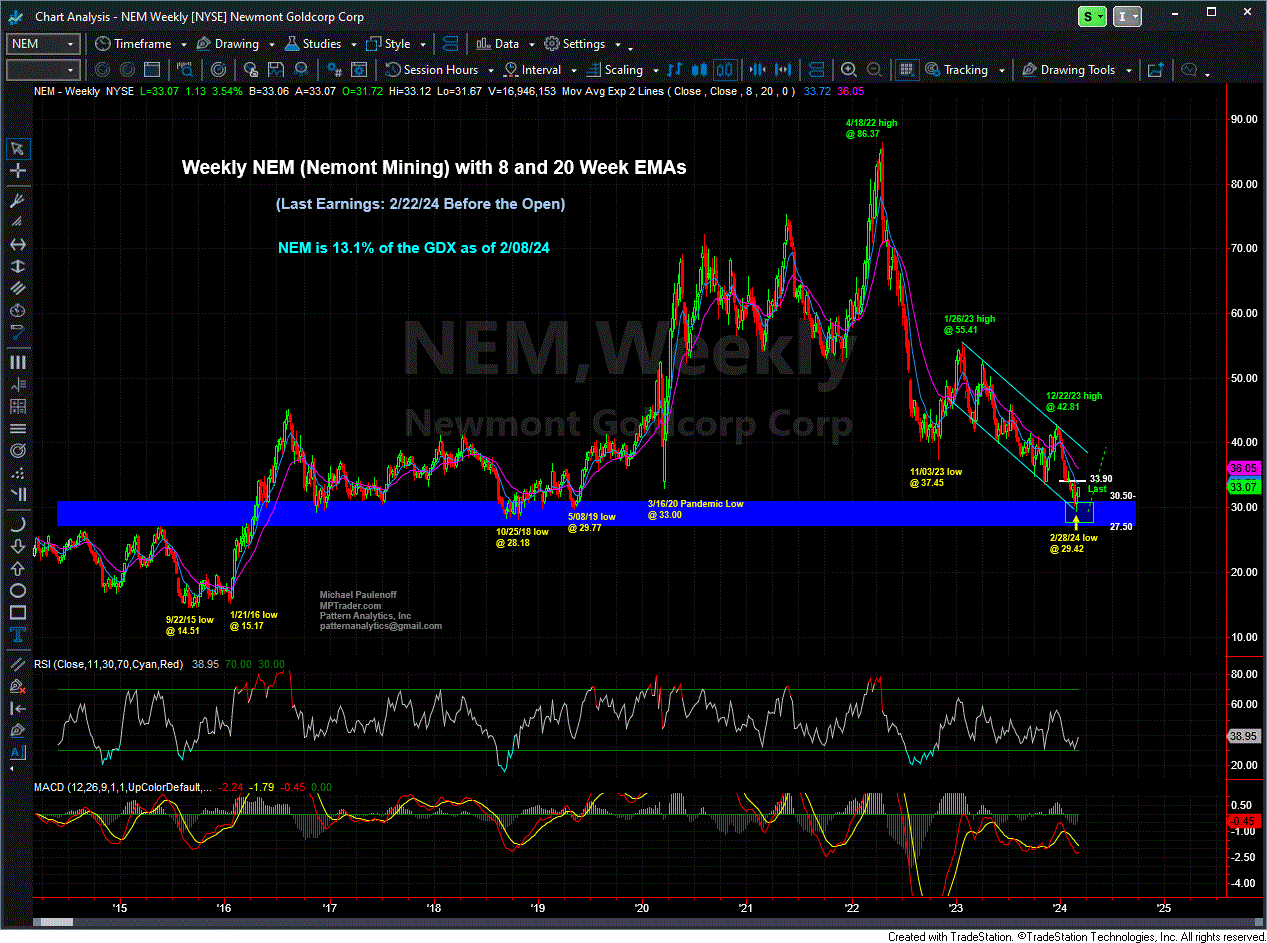
Task: Click the 3/16/20 Pandemic Low label
Action: click(696, 509)
